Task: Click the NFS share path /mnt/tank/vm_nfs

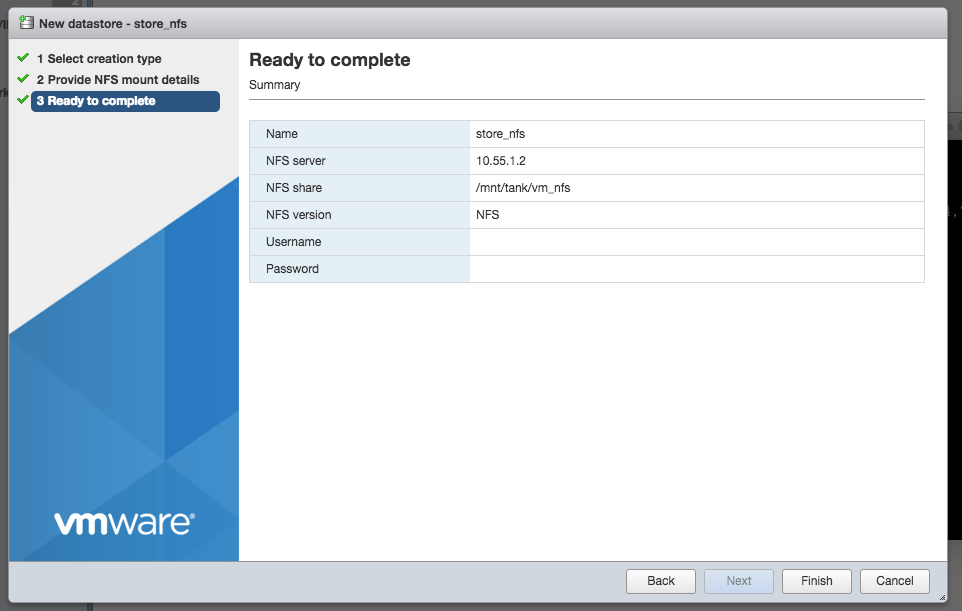Action: coord(523,188)
